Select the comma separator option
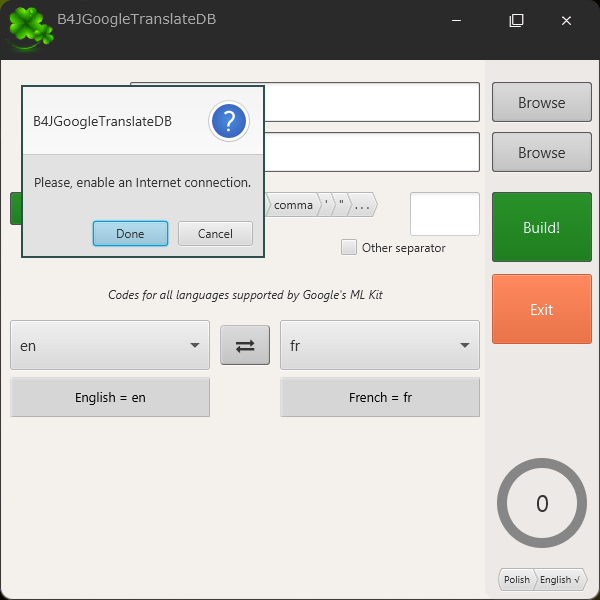Screen dimensions: 600x600 pyautogui.click(x=293, y=205)
